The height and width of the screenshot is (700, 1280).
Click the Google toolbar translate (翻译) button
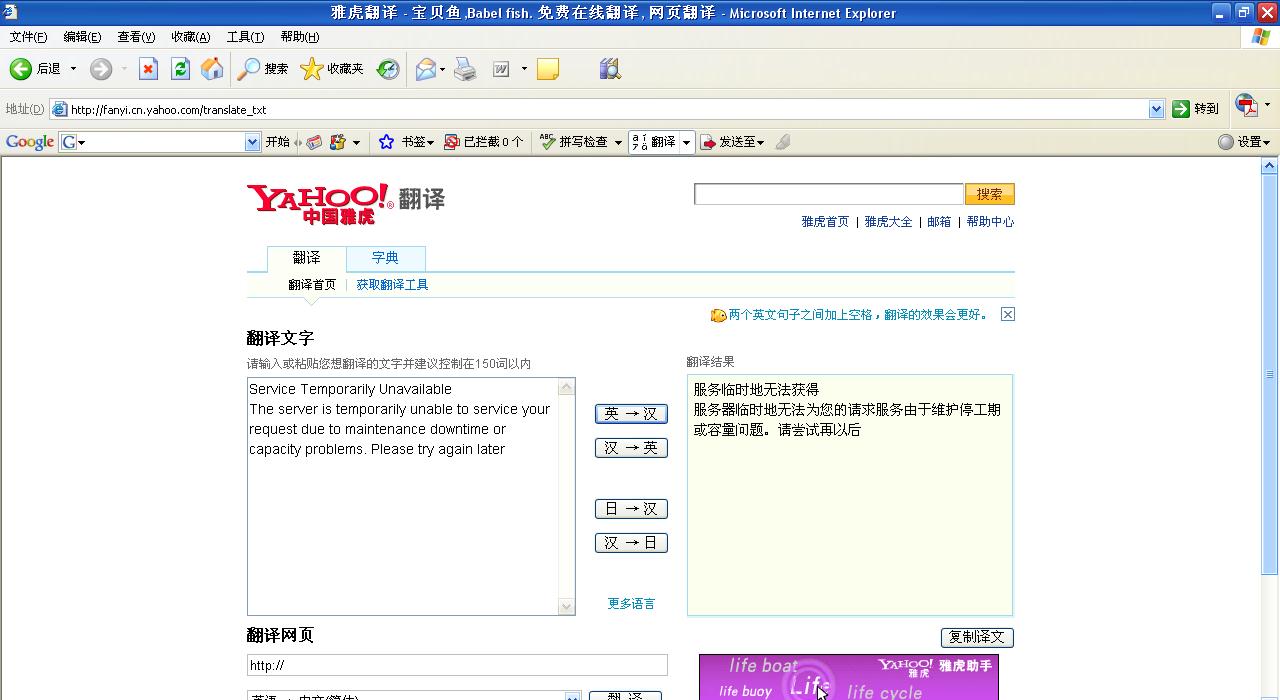click(654, 142)
